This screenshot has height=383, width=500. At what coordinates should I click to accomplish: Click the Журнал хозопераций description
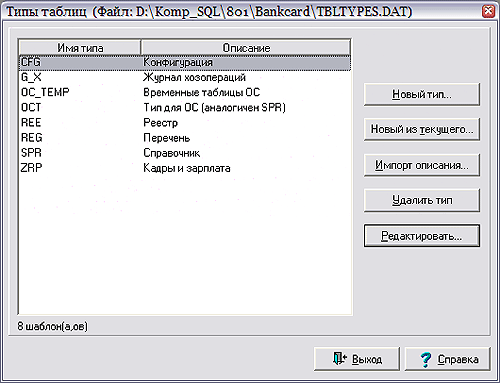click(194, 77)
